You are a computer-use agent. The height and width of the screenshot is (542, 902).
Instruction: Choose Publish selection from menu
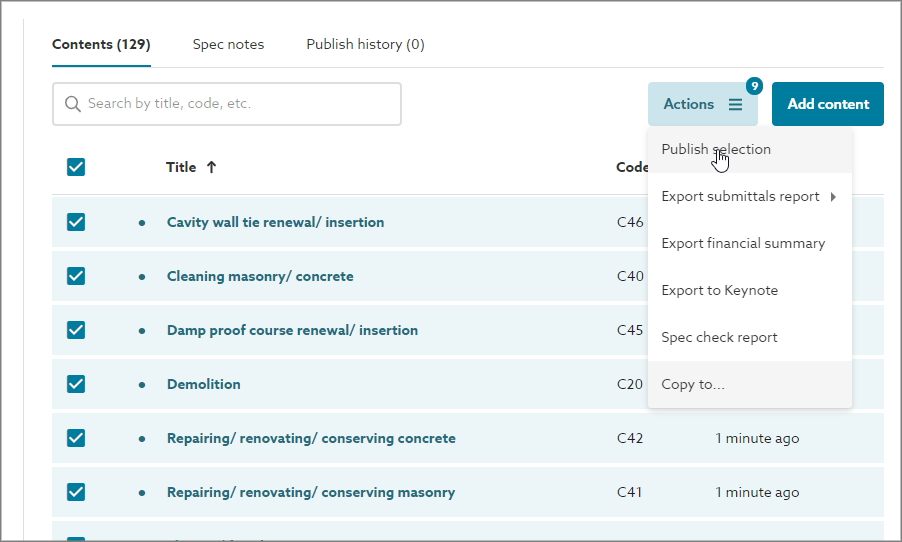coord(716,149)
